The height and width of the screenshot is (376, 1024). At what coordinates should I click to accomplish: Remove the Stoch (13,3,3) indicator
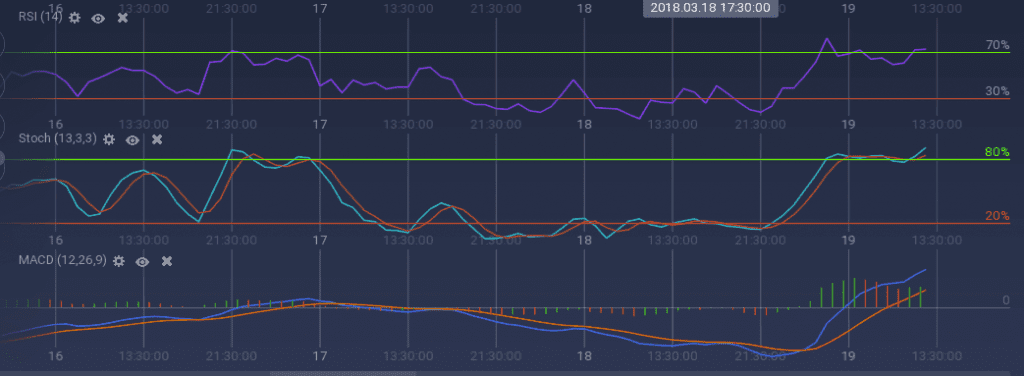click(x=157, y=139)
